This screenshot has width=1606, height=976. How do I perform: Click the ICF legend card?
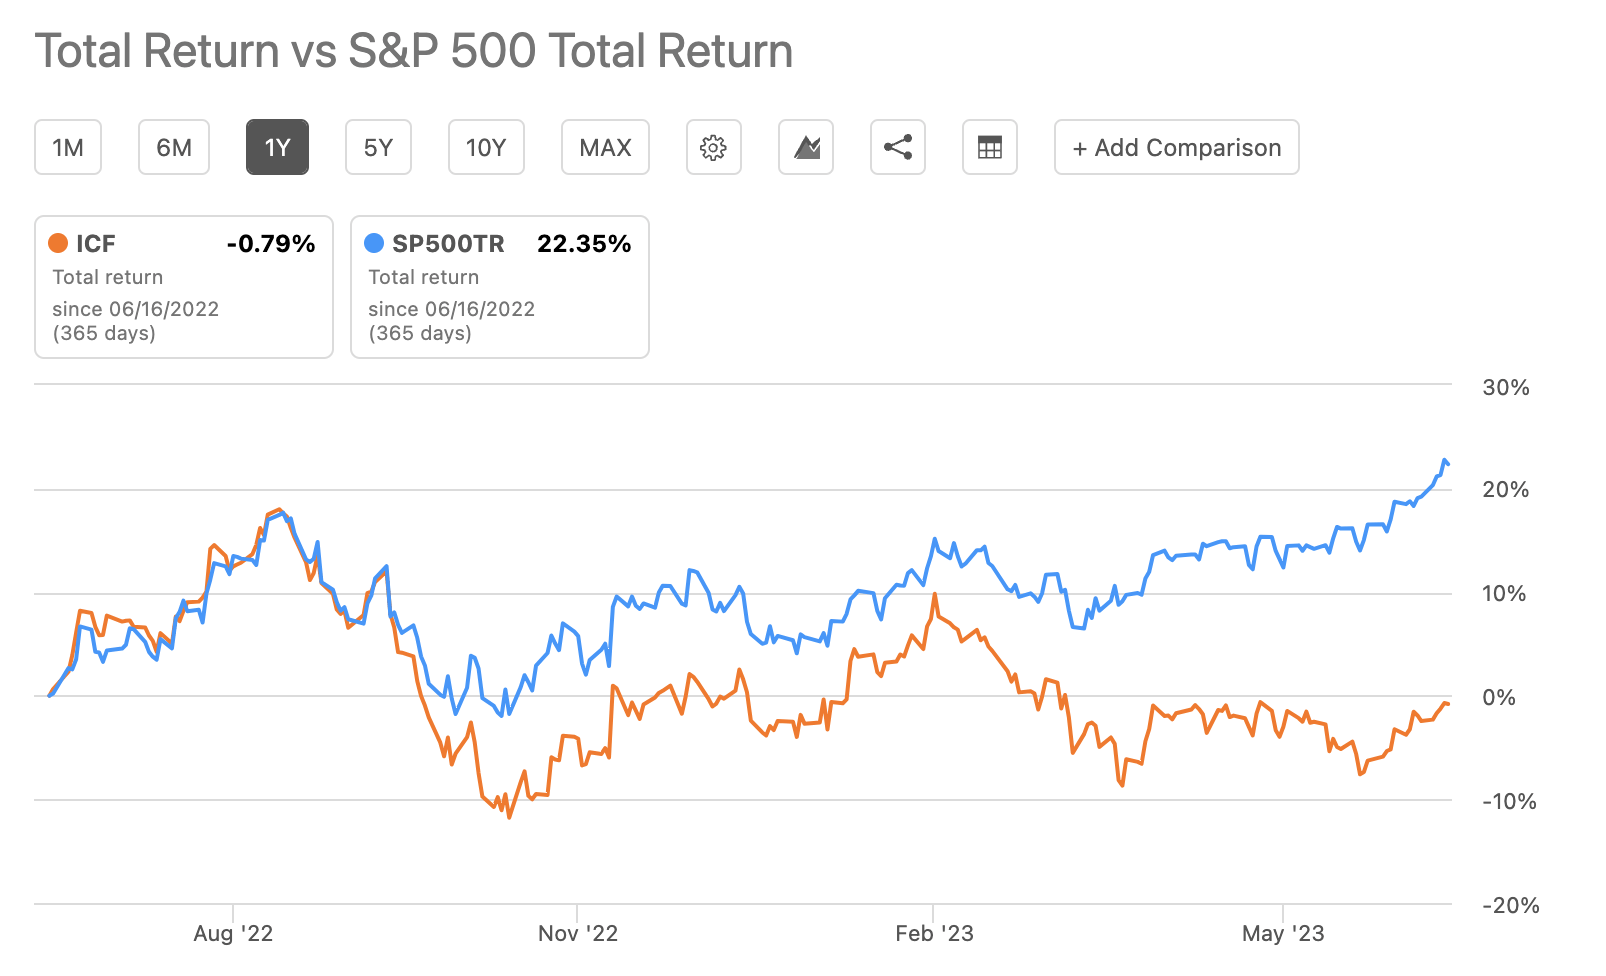(183, 287)
